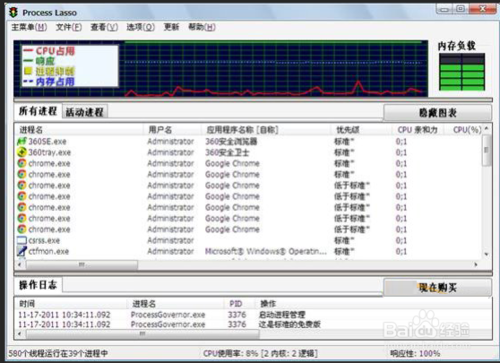Maximize the Process Lasso window
The height and width of the screenshot is (363, 500).
click(461, 9)
